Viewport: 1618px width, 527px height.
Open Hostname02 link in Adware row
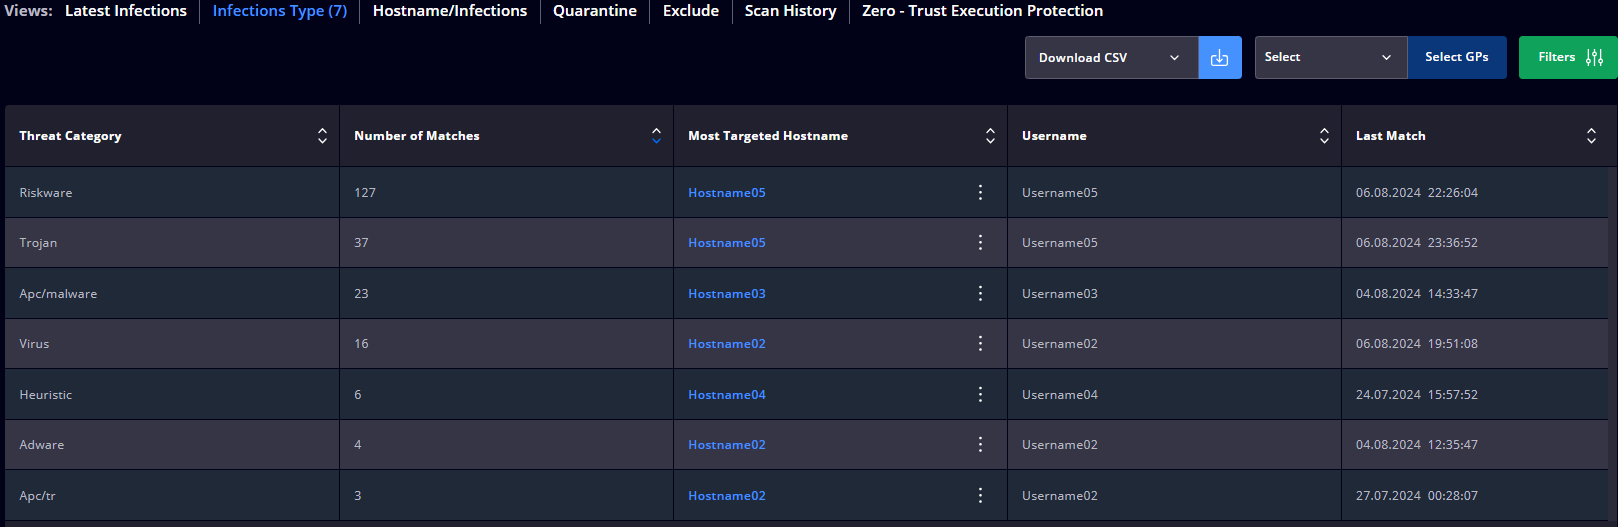727,445
